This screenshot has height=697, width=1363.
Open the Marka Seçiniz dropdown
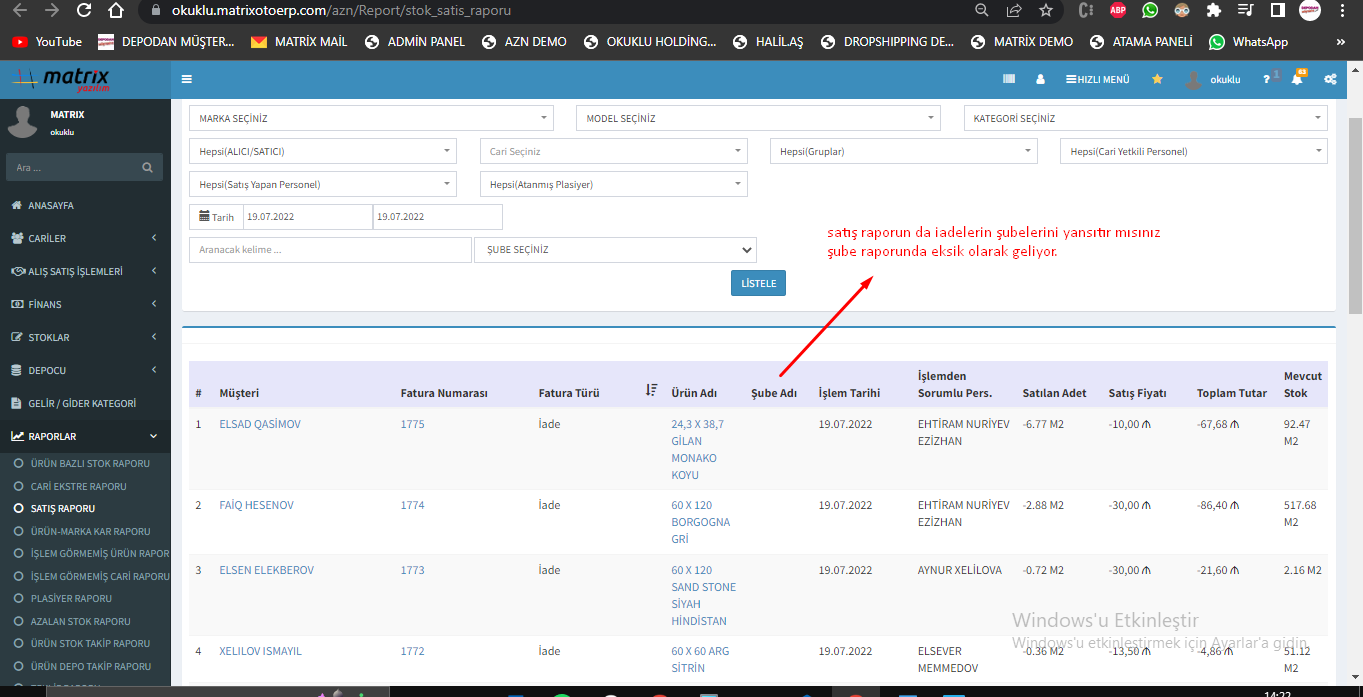tap(371, 119)
